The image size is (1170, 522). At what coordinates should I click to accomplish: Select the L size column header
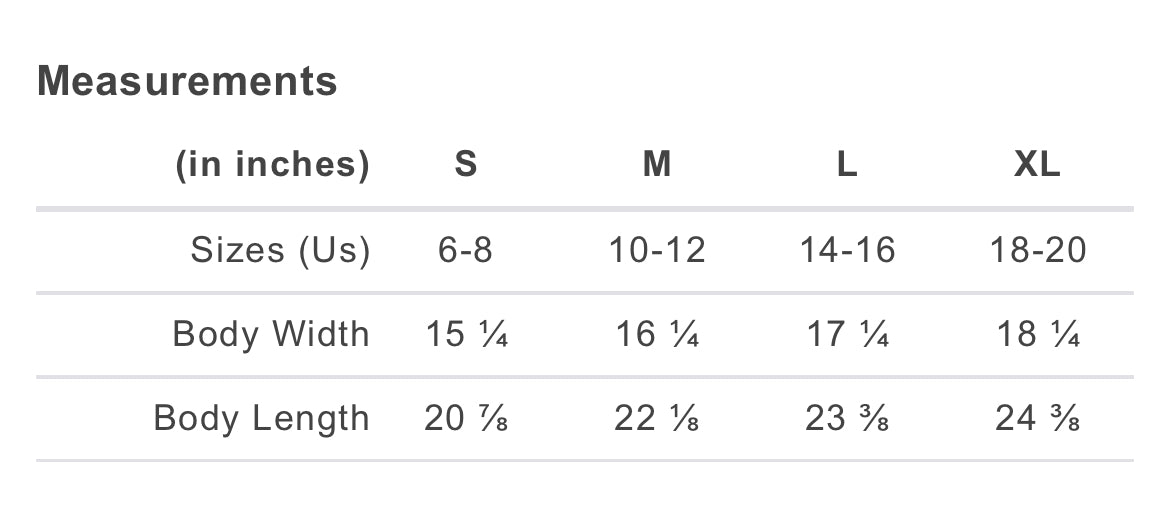tap(847, 164)
